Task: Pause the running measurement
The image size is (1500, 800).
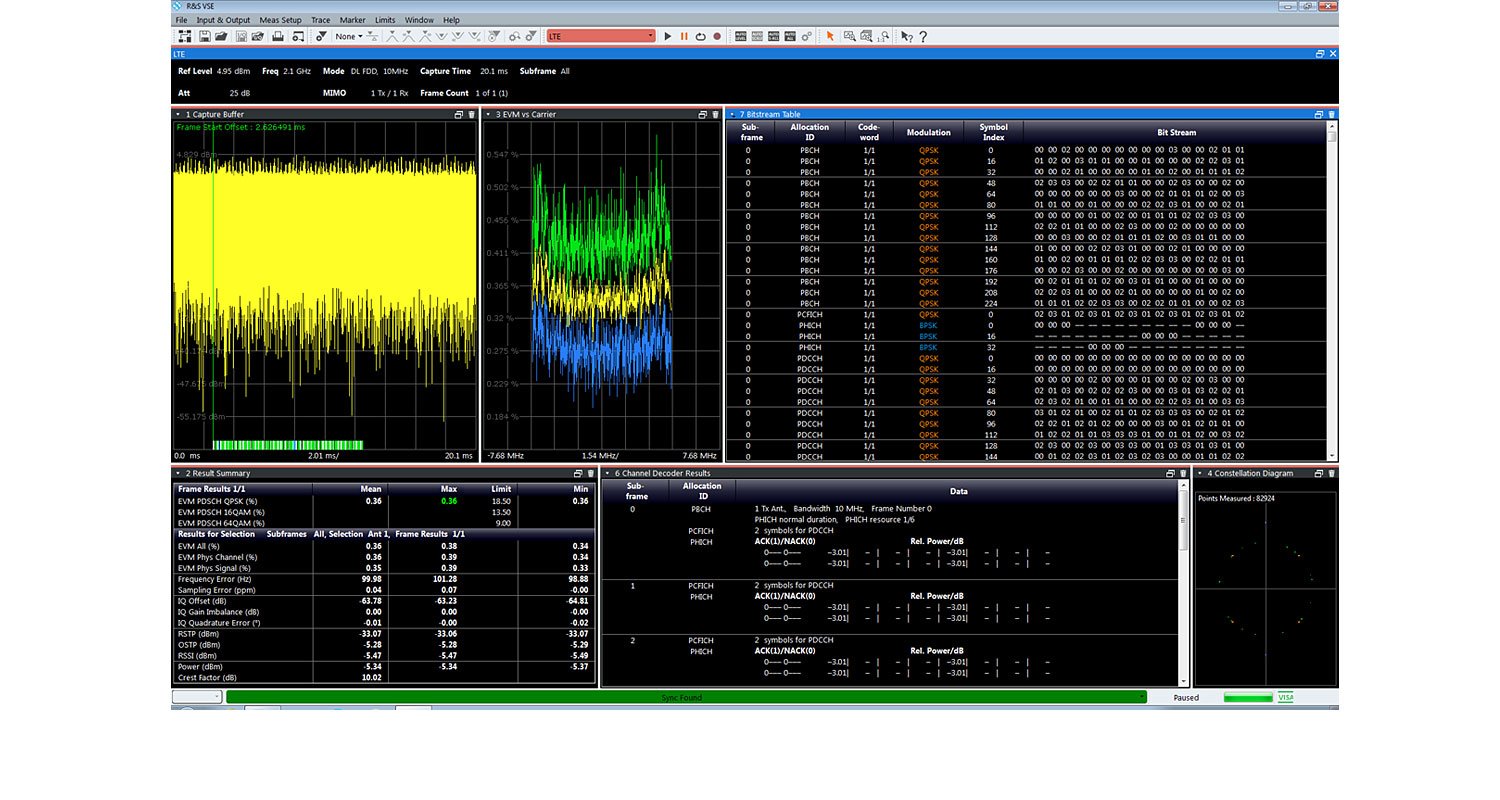Action: point(684,36)
